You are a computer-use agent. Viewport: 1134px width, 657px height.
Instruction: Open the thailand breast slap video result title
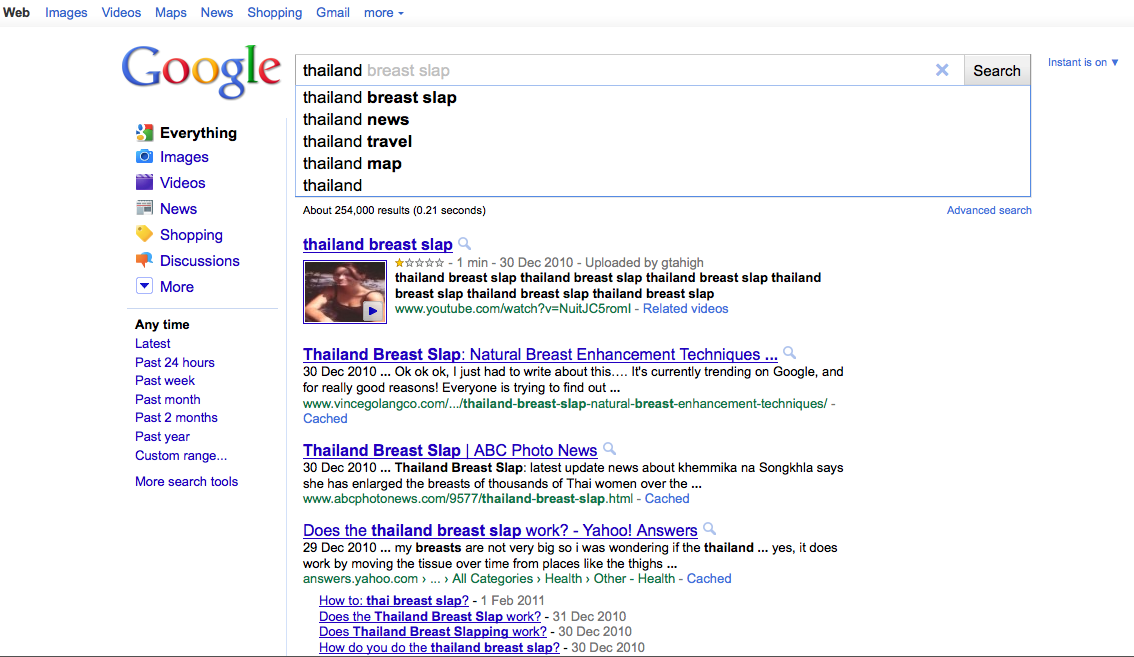378,245
